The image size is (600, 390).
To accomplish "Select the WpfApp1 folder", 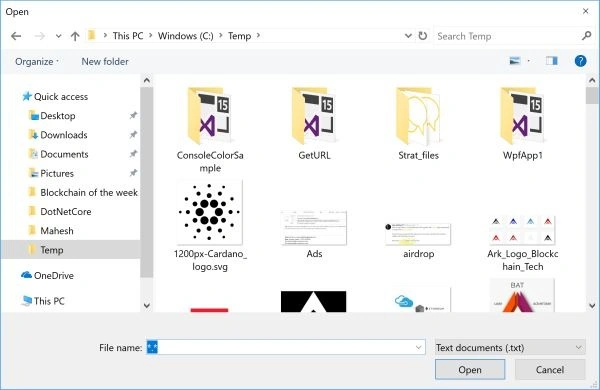I will [522, 124].
